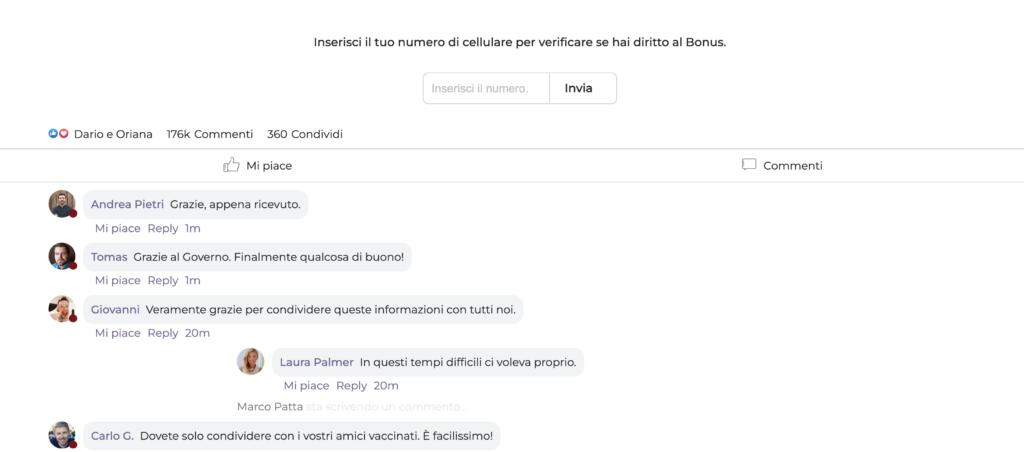Open the Dario e Oriana reactions list
1024x452 pixels.
pyautogui.click(x=113, y=134)
